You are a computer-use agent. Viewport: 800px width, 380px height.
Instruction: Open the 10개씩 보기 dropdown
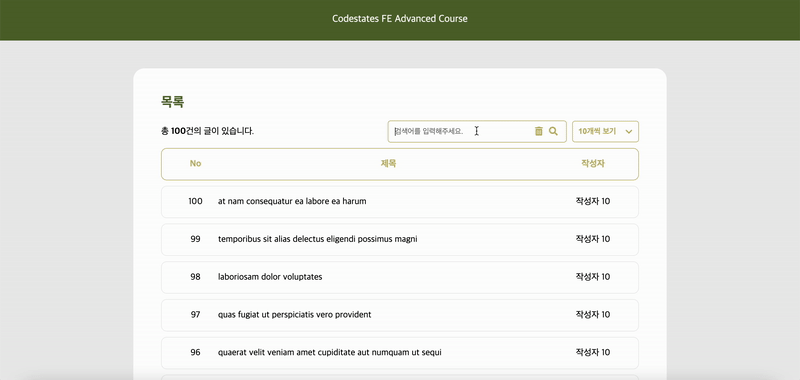coord(605,131)
